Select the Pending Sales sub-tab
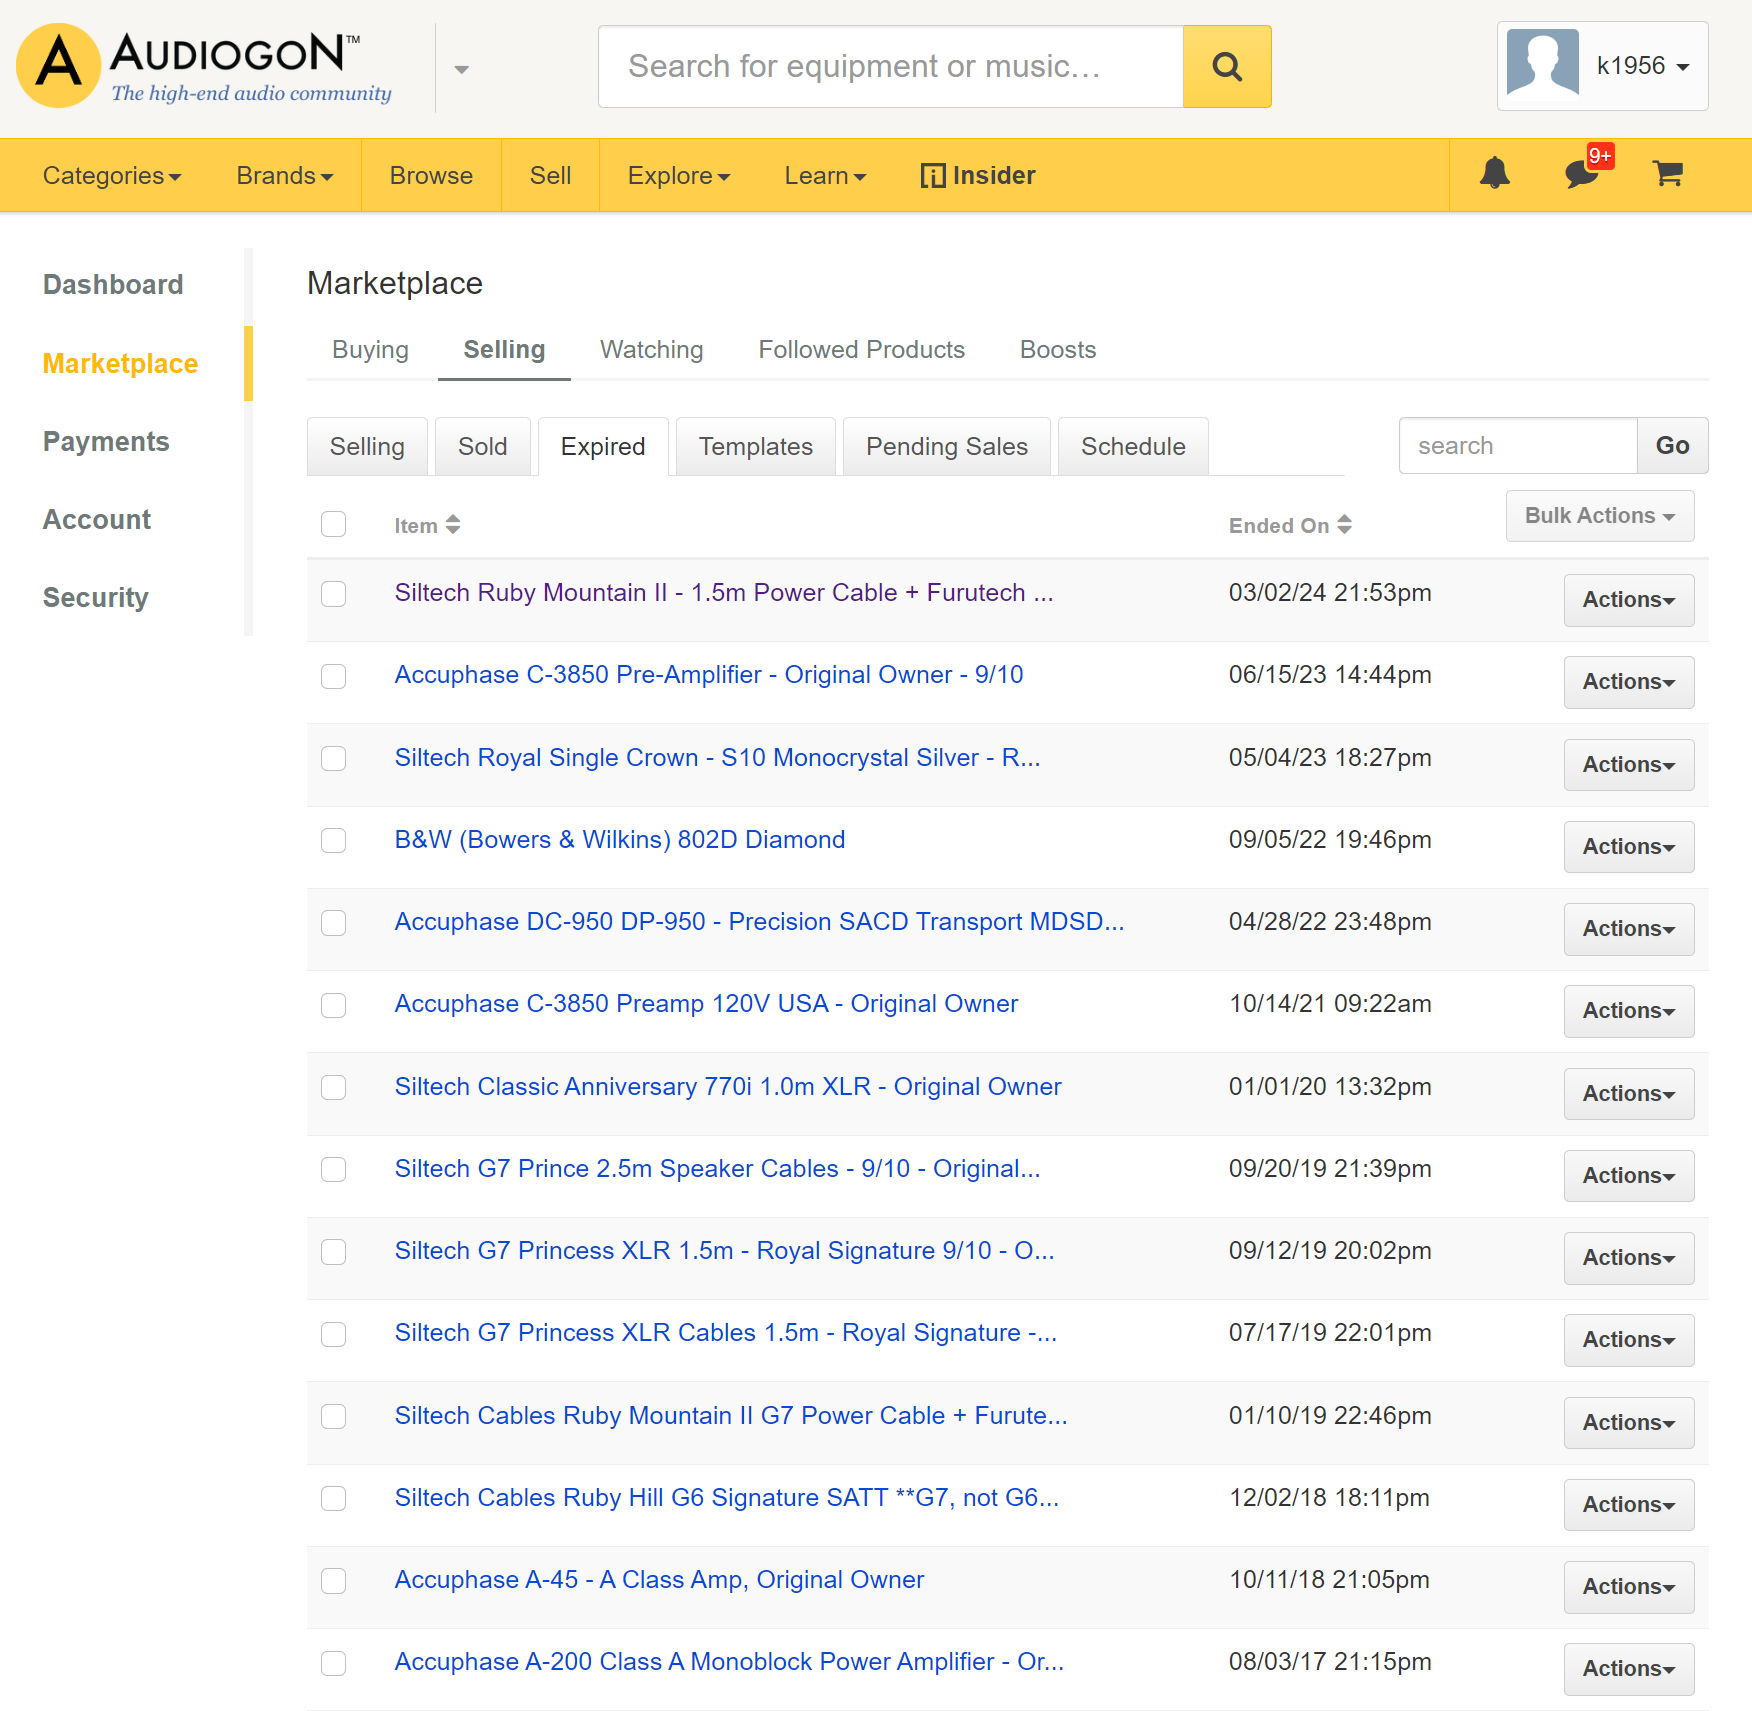This screenshot has height=1711, width=1752. tap(946, 447)
